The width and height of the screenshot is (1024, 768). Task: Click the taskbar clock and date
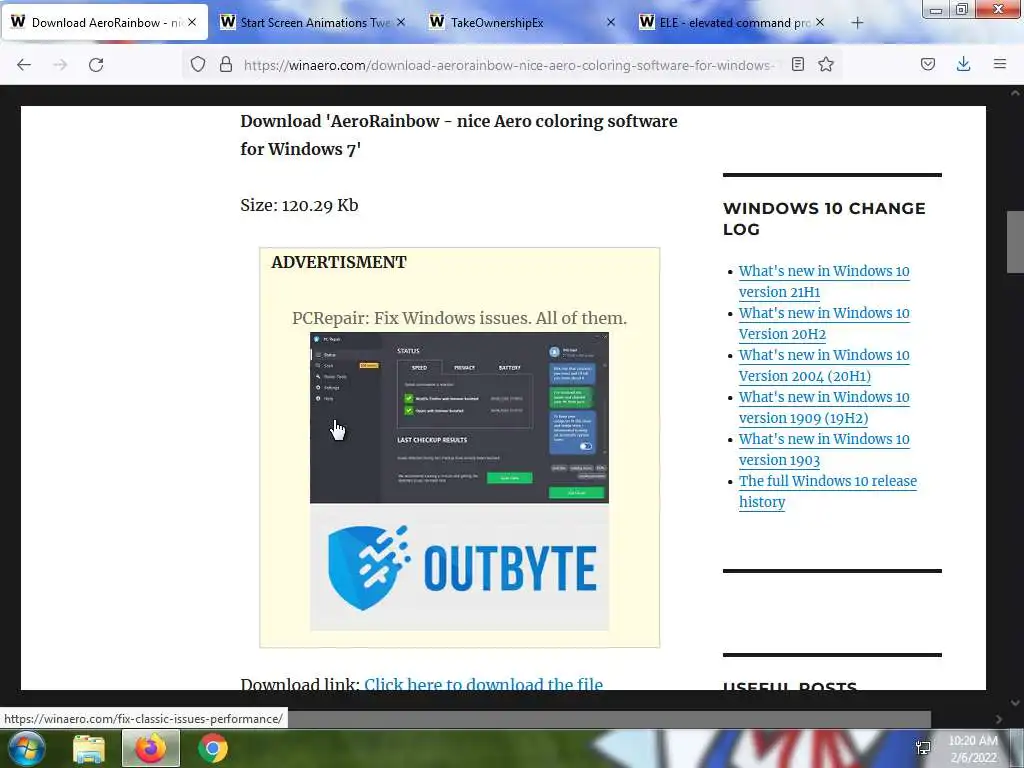point(973,749)
